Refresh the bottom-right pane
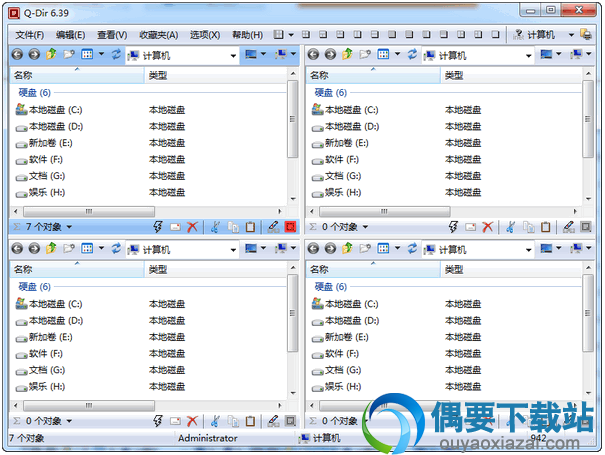 click(412, 248)
